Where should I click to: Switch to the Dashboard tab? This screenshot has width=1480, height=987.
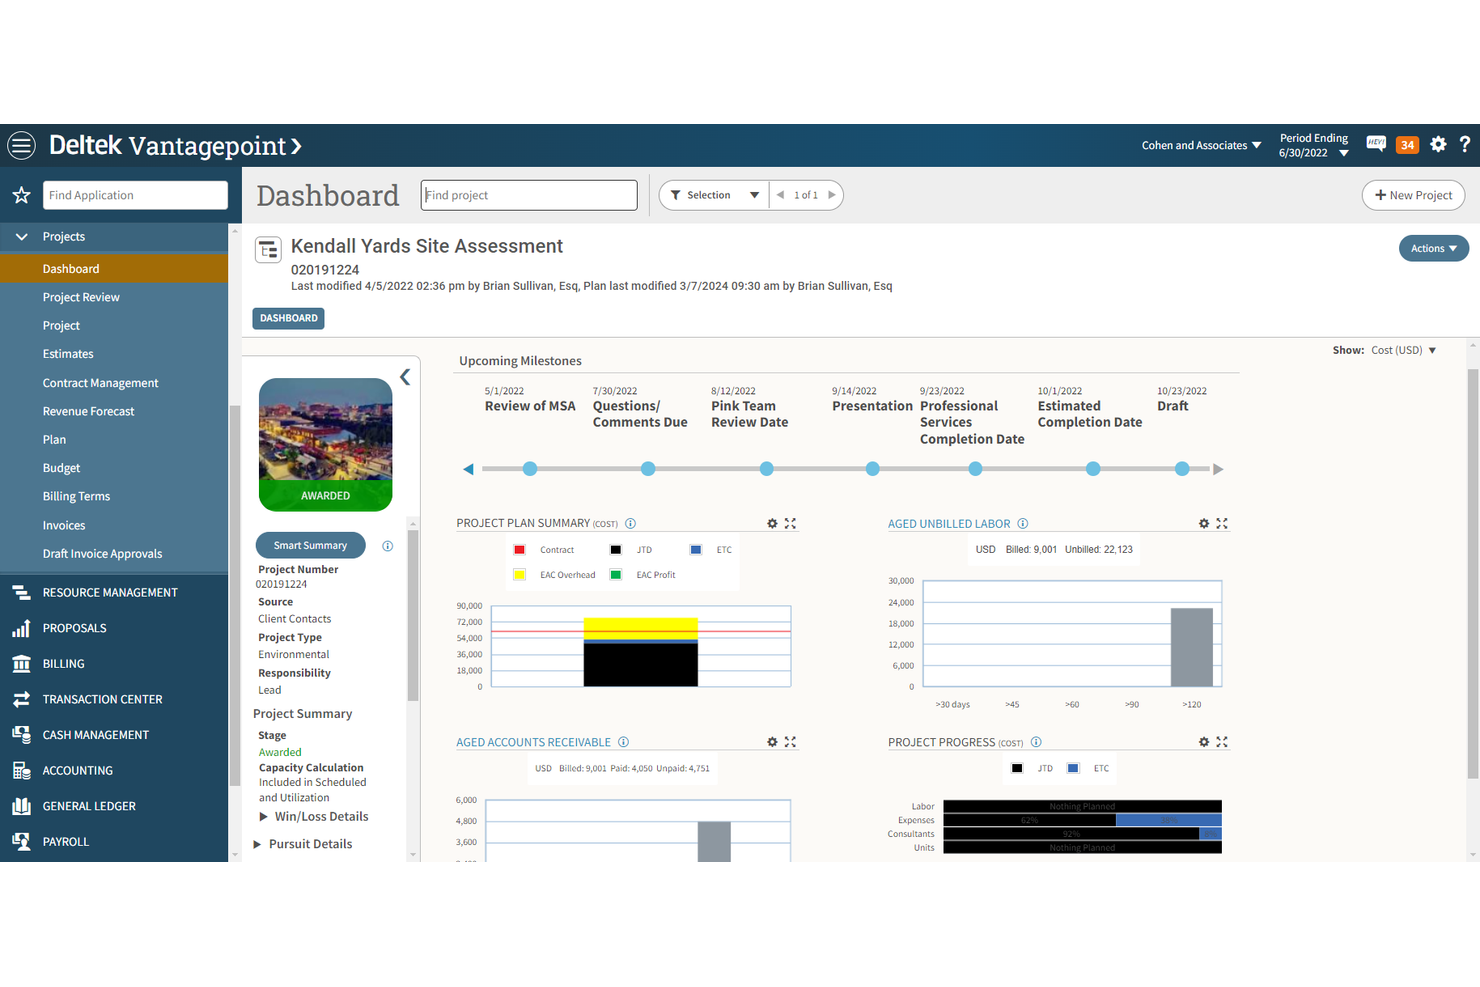[x=288, y=318]
